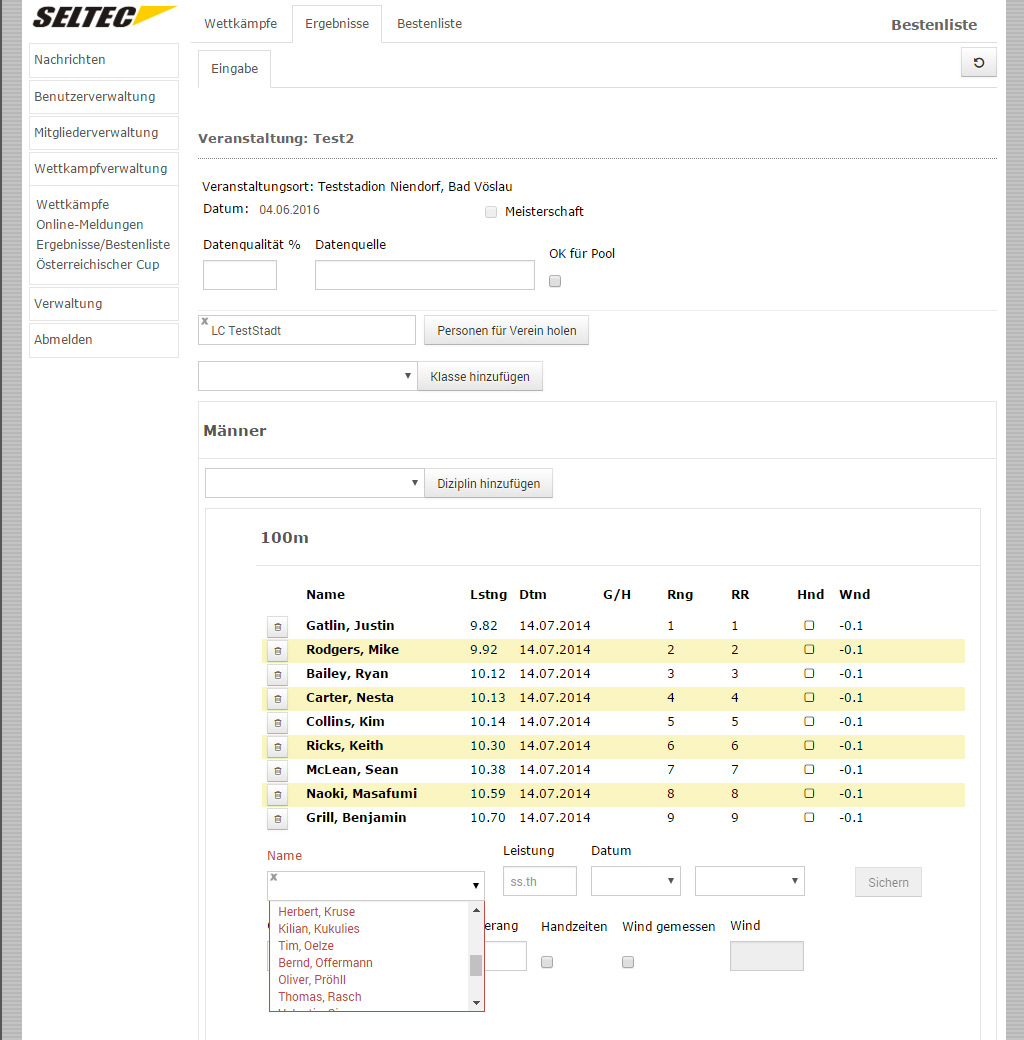Check the Wind gemessen checkbox
This screenshot has height=1040, width=1024.
click(x=628, y=962)
